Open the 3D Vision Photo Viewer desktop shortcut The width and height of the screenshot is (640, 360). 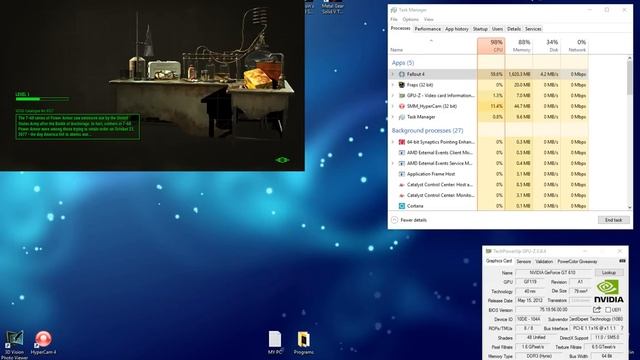(14, 345)
